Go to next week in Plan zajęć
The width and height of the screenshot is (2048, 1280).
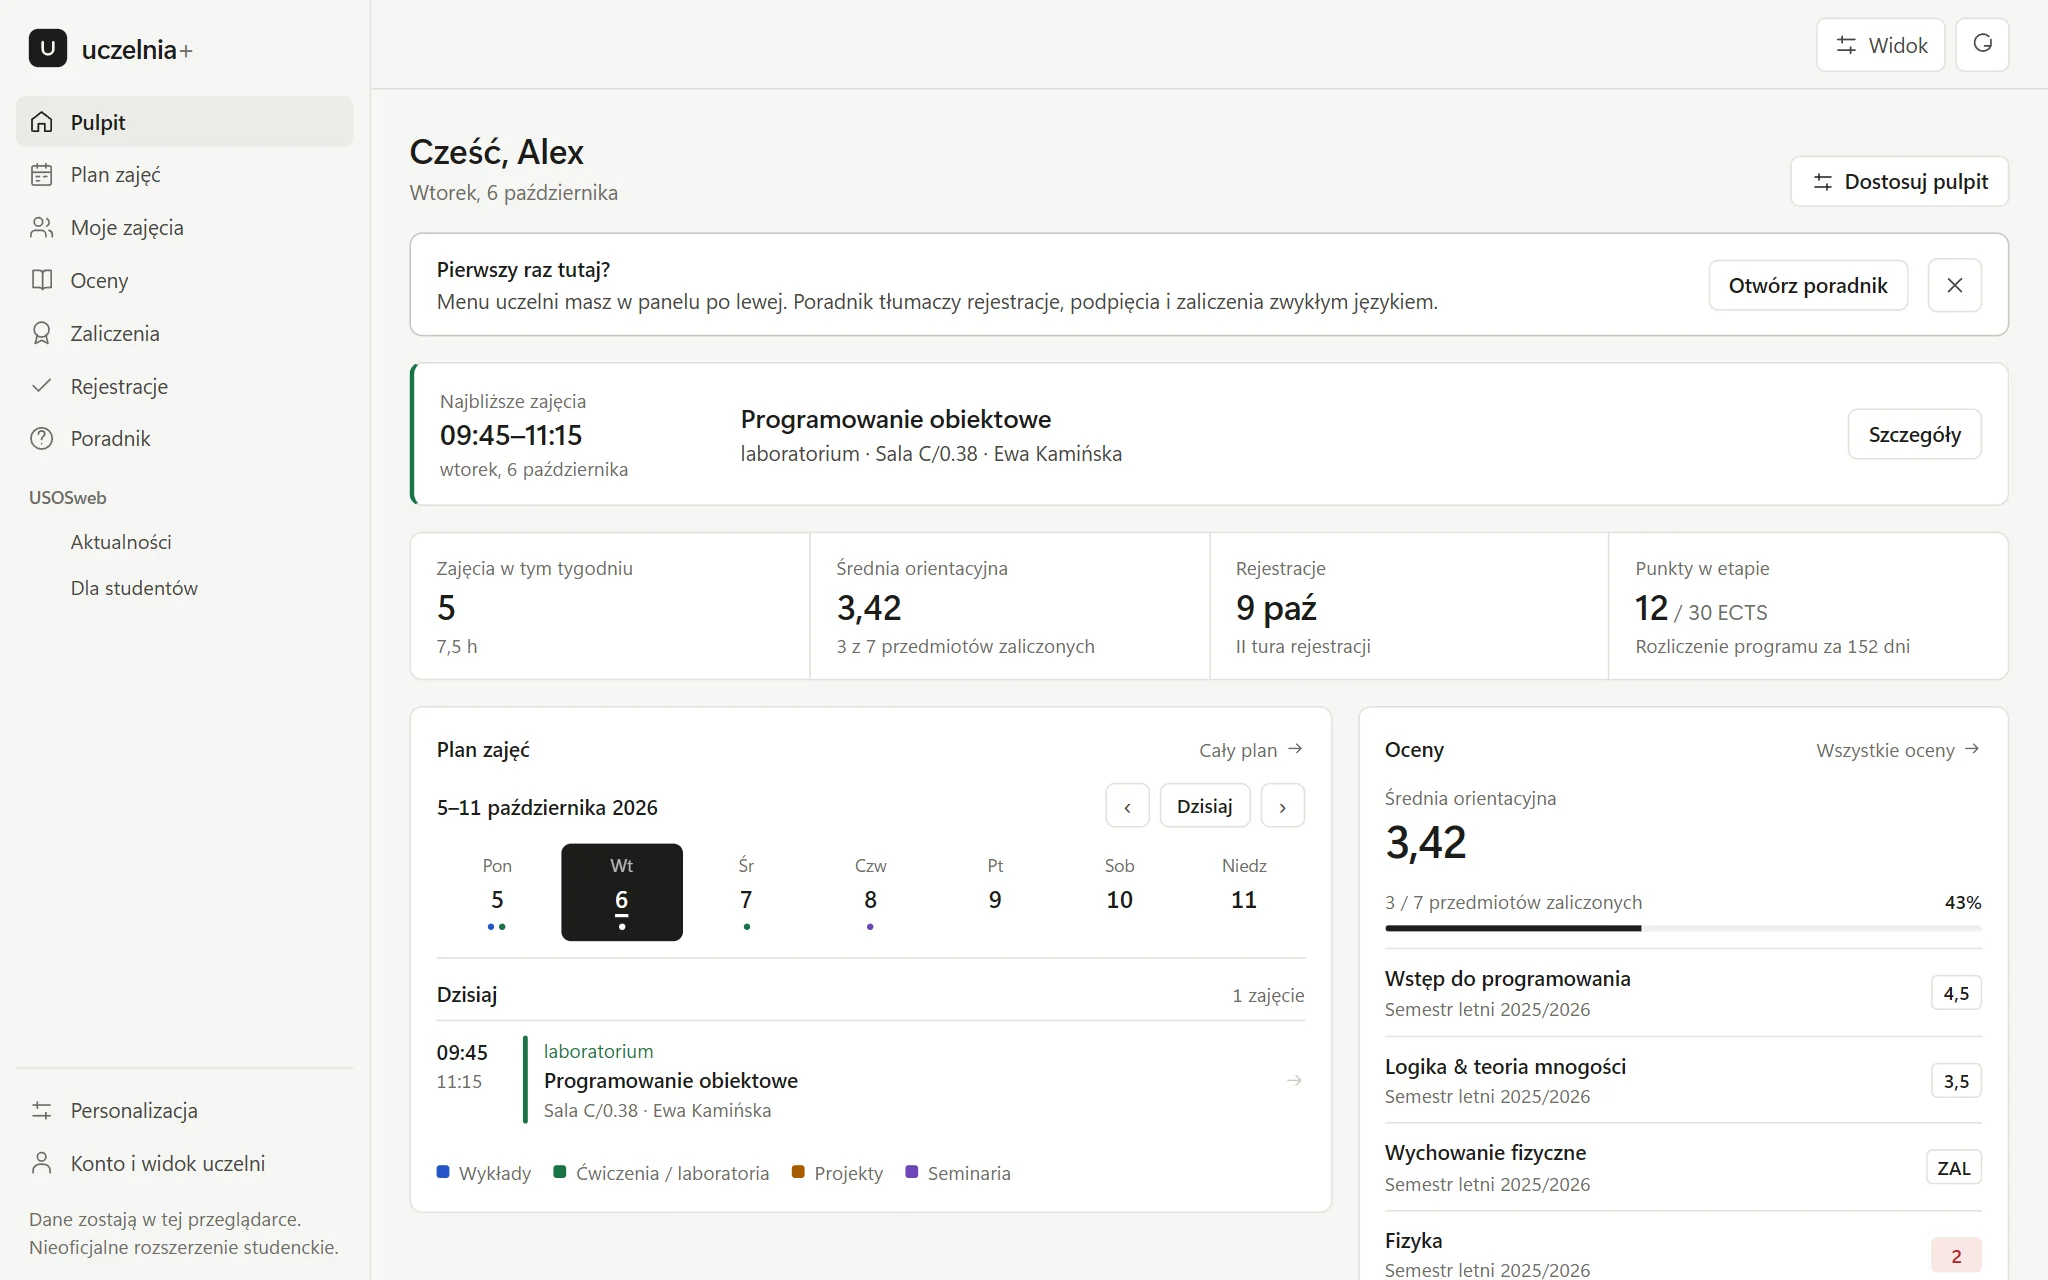[x=1282, y=806]
